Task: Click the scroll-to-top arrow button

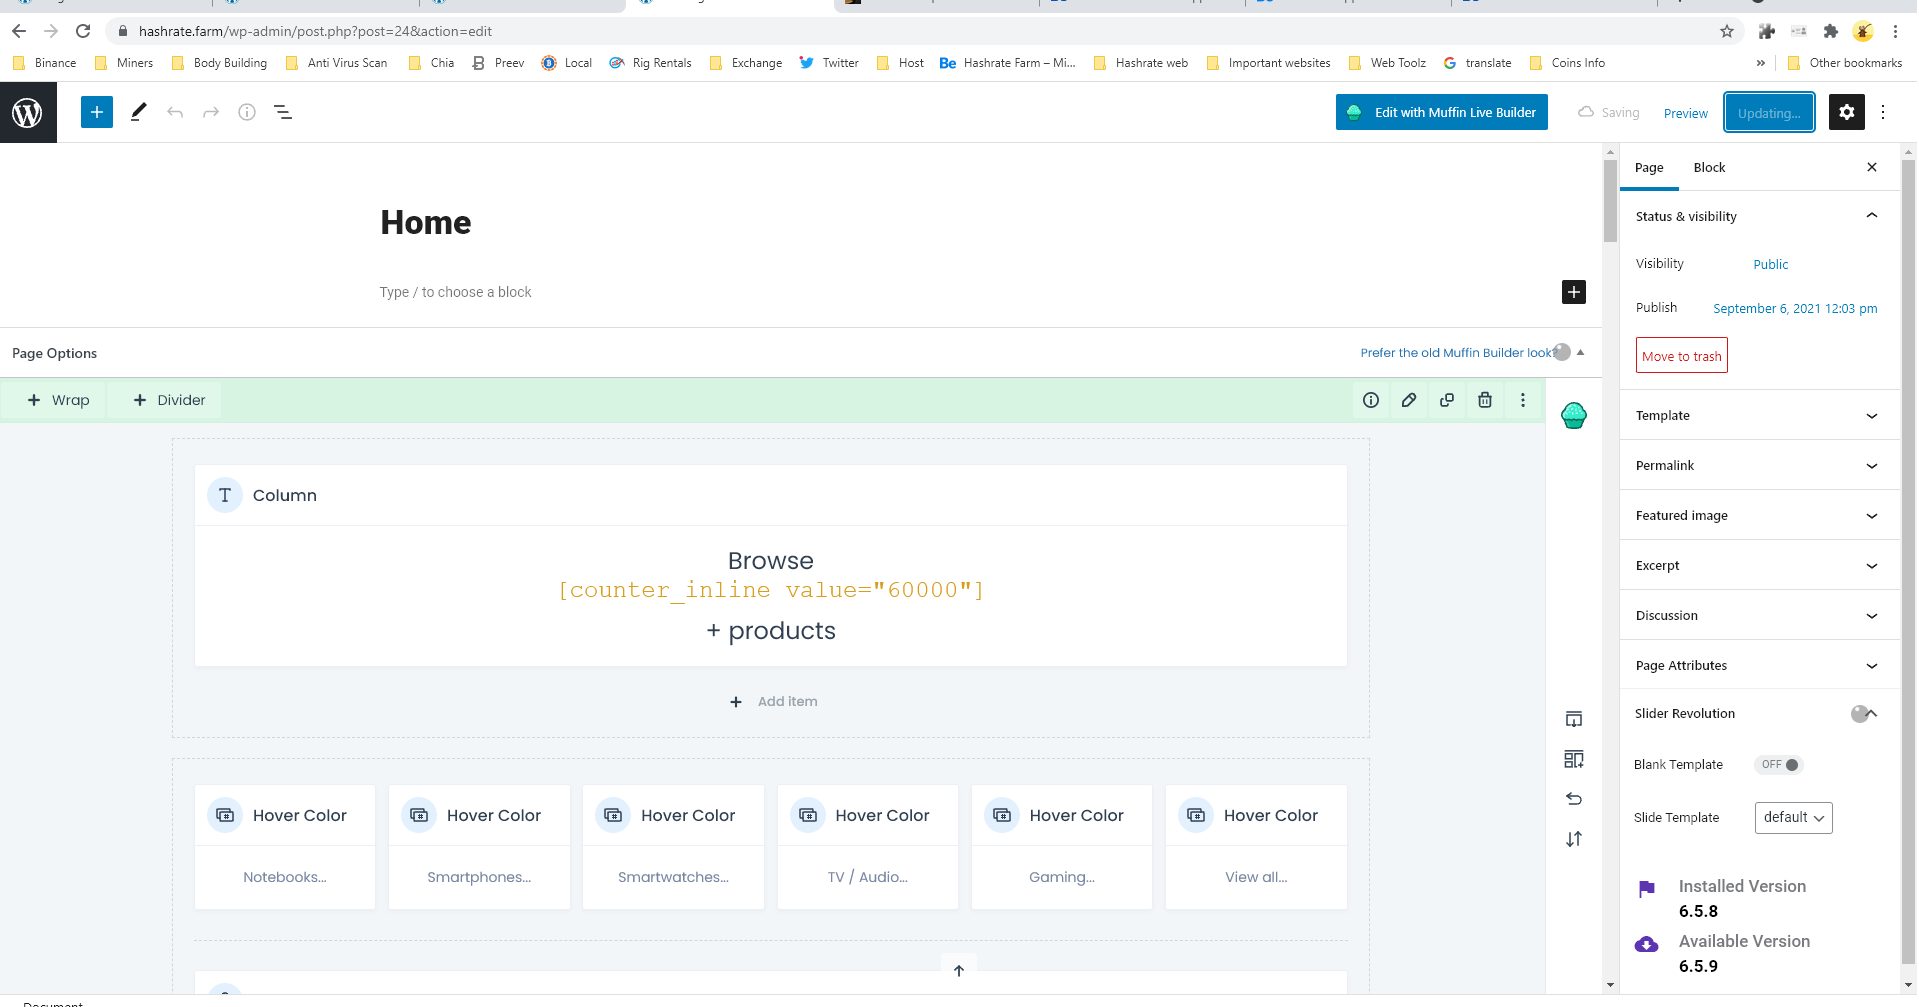Action: click(x=959, y=970)
